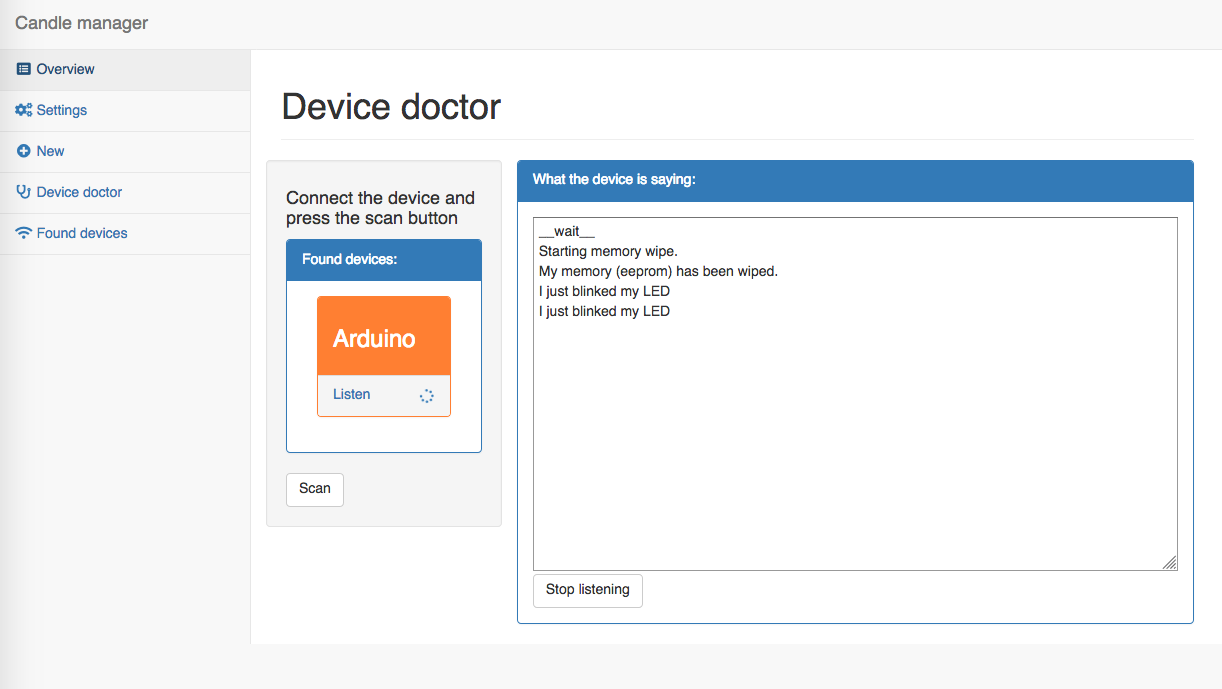
Task: Grab the text area resize handle
Action: [1169, 563]
